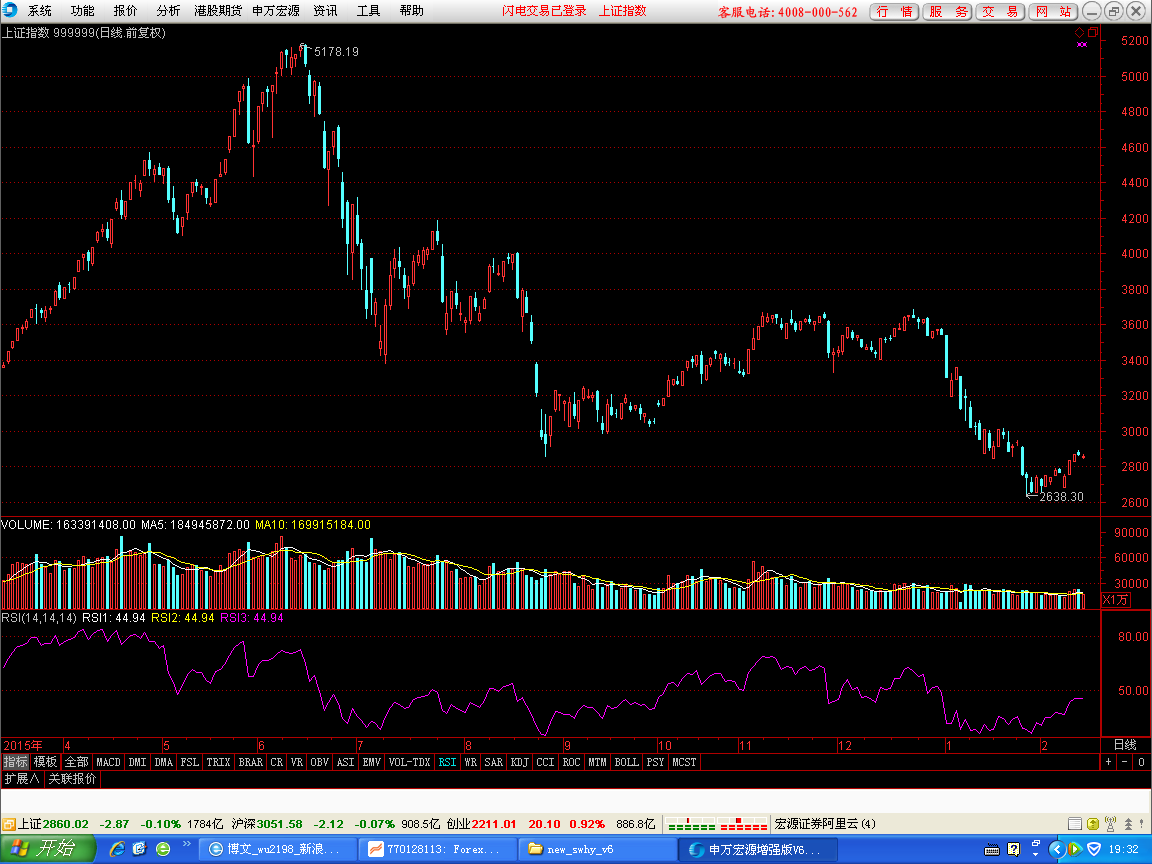Click the notepad icon in the status bar
Viewport: 1152px width, 864px height.
point(1075,824)
